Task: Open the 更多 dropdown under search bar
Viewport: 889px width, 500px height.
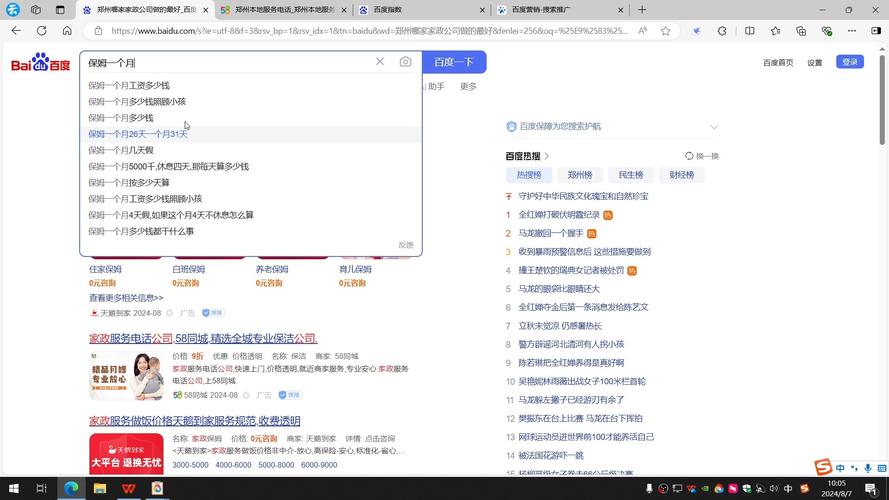Action: [x=468, y=87]
